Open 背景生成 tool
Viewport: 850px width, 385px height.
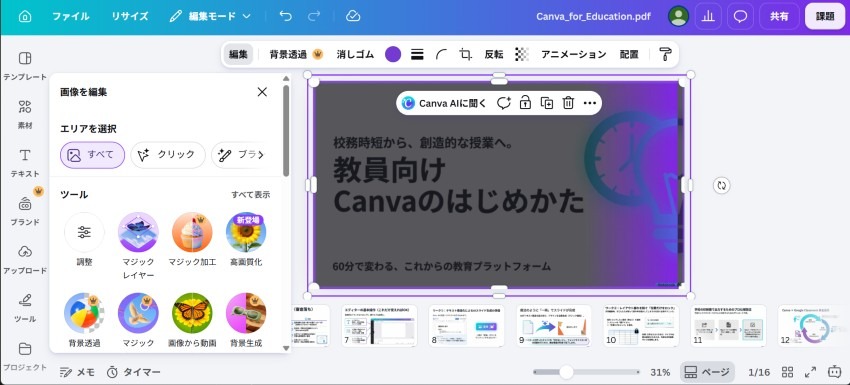(x=246, y=320)
